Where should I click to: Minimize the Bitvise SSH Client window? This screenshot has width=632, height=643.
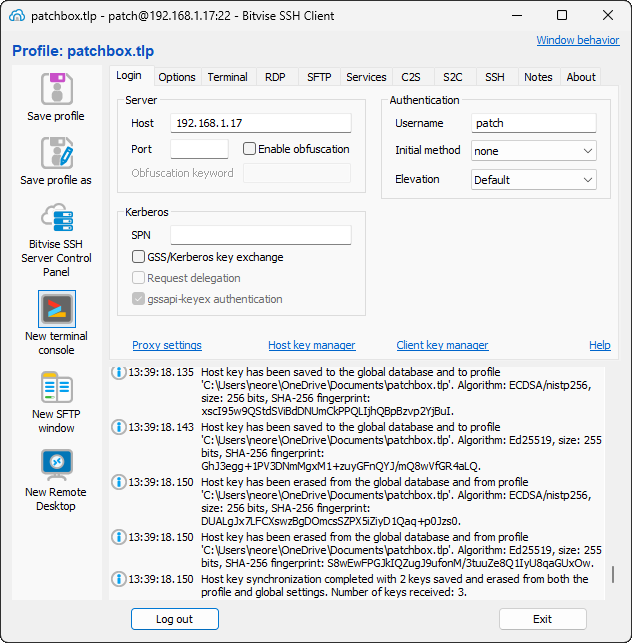point(517,16)
